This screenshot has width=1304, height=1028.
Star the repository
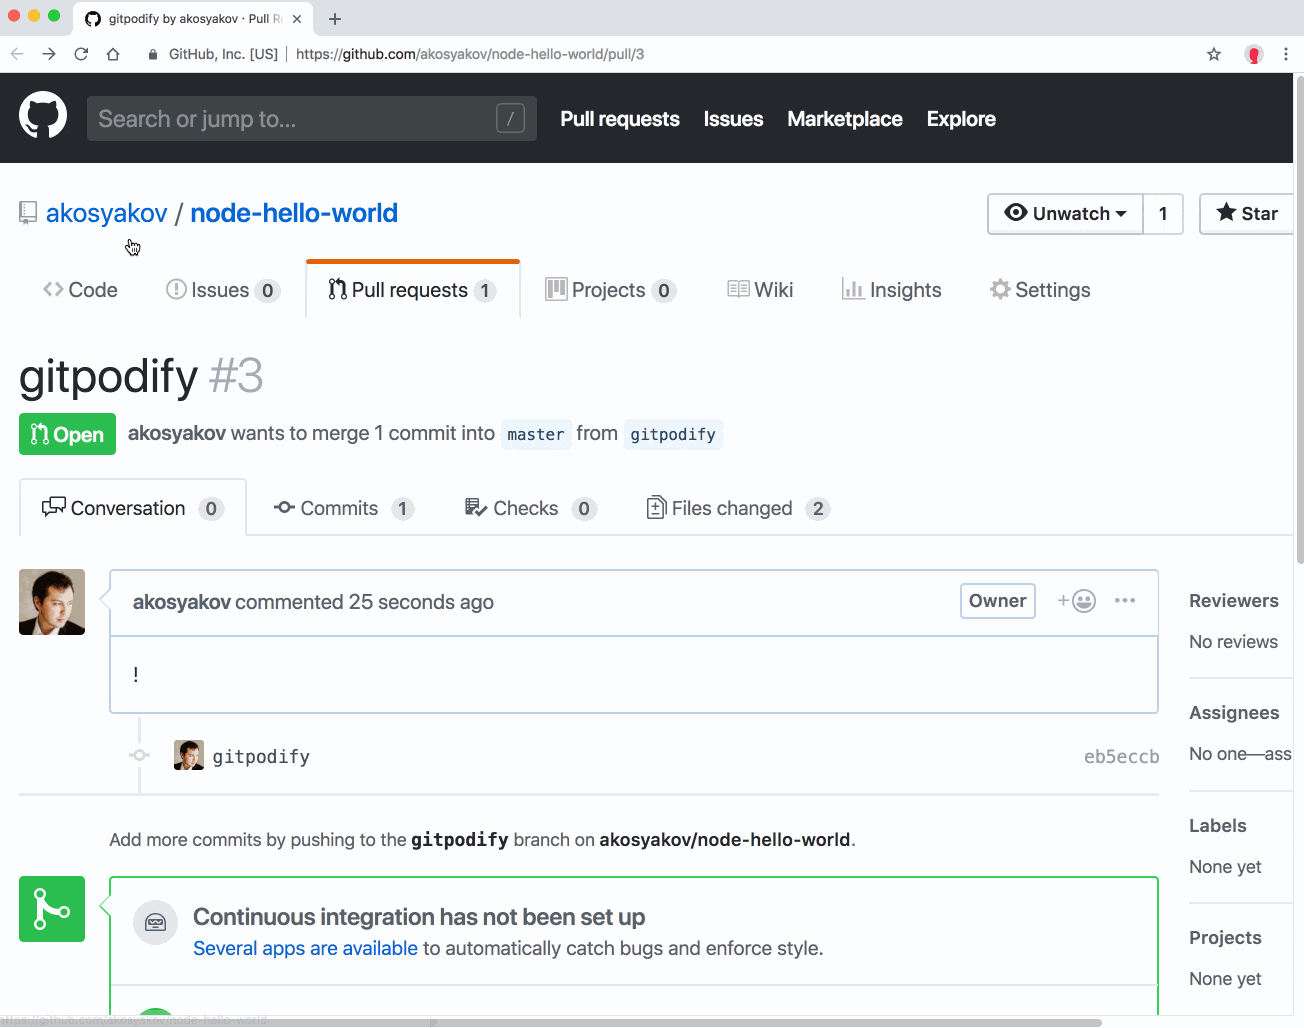point(1245,213)
